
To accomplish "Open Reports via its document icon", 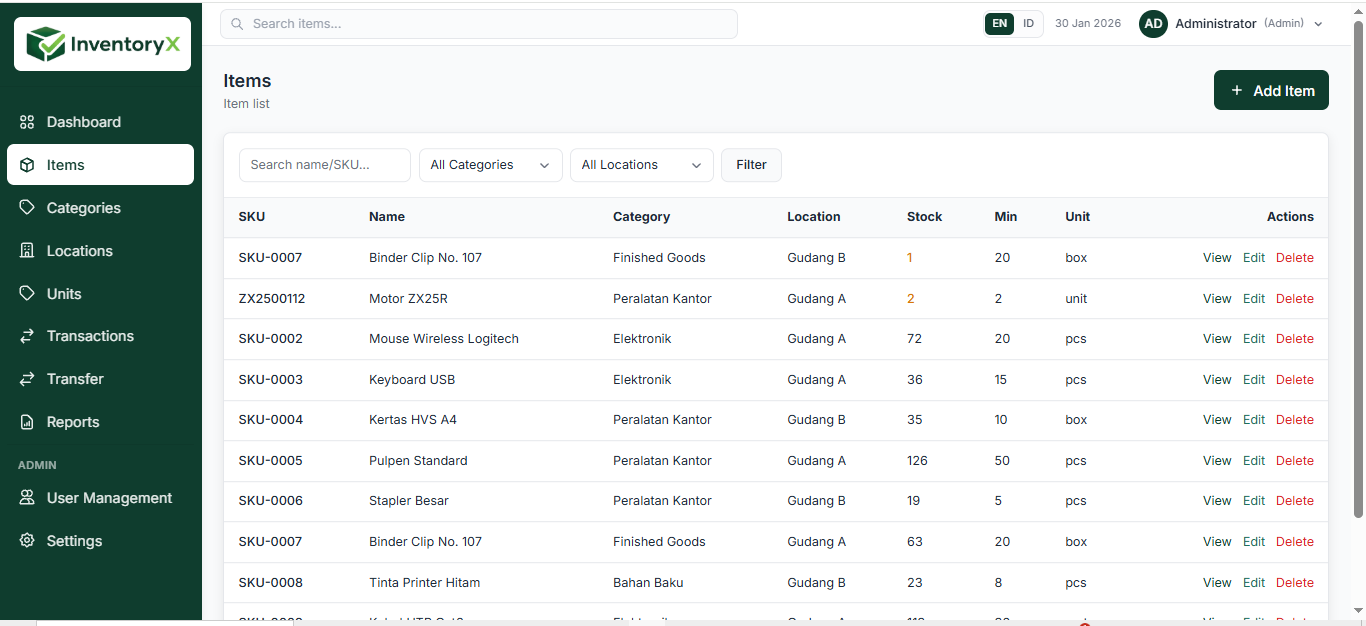I will 27,421.
